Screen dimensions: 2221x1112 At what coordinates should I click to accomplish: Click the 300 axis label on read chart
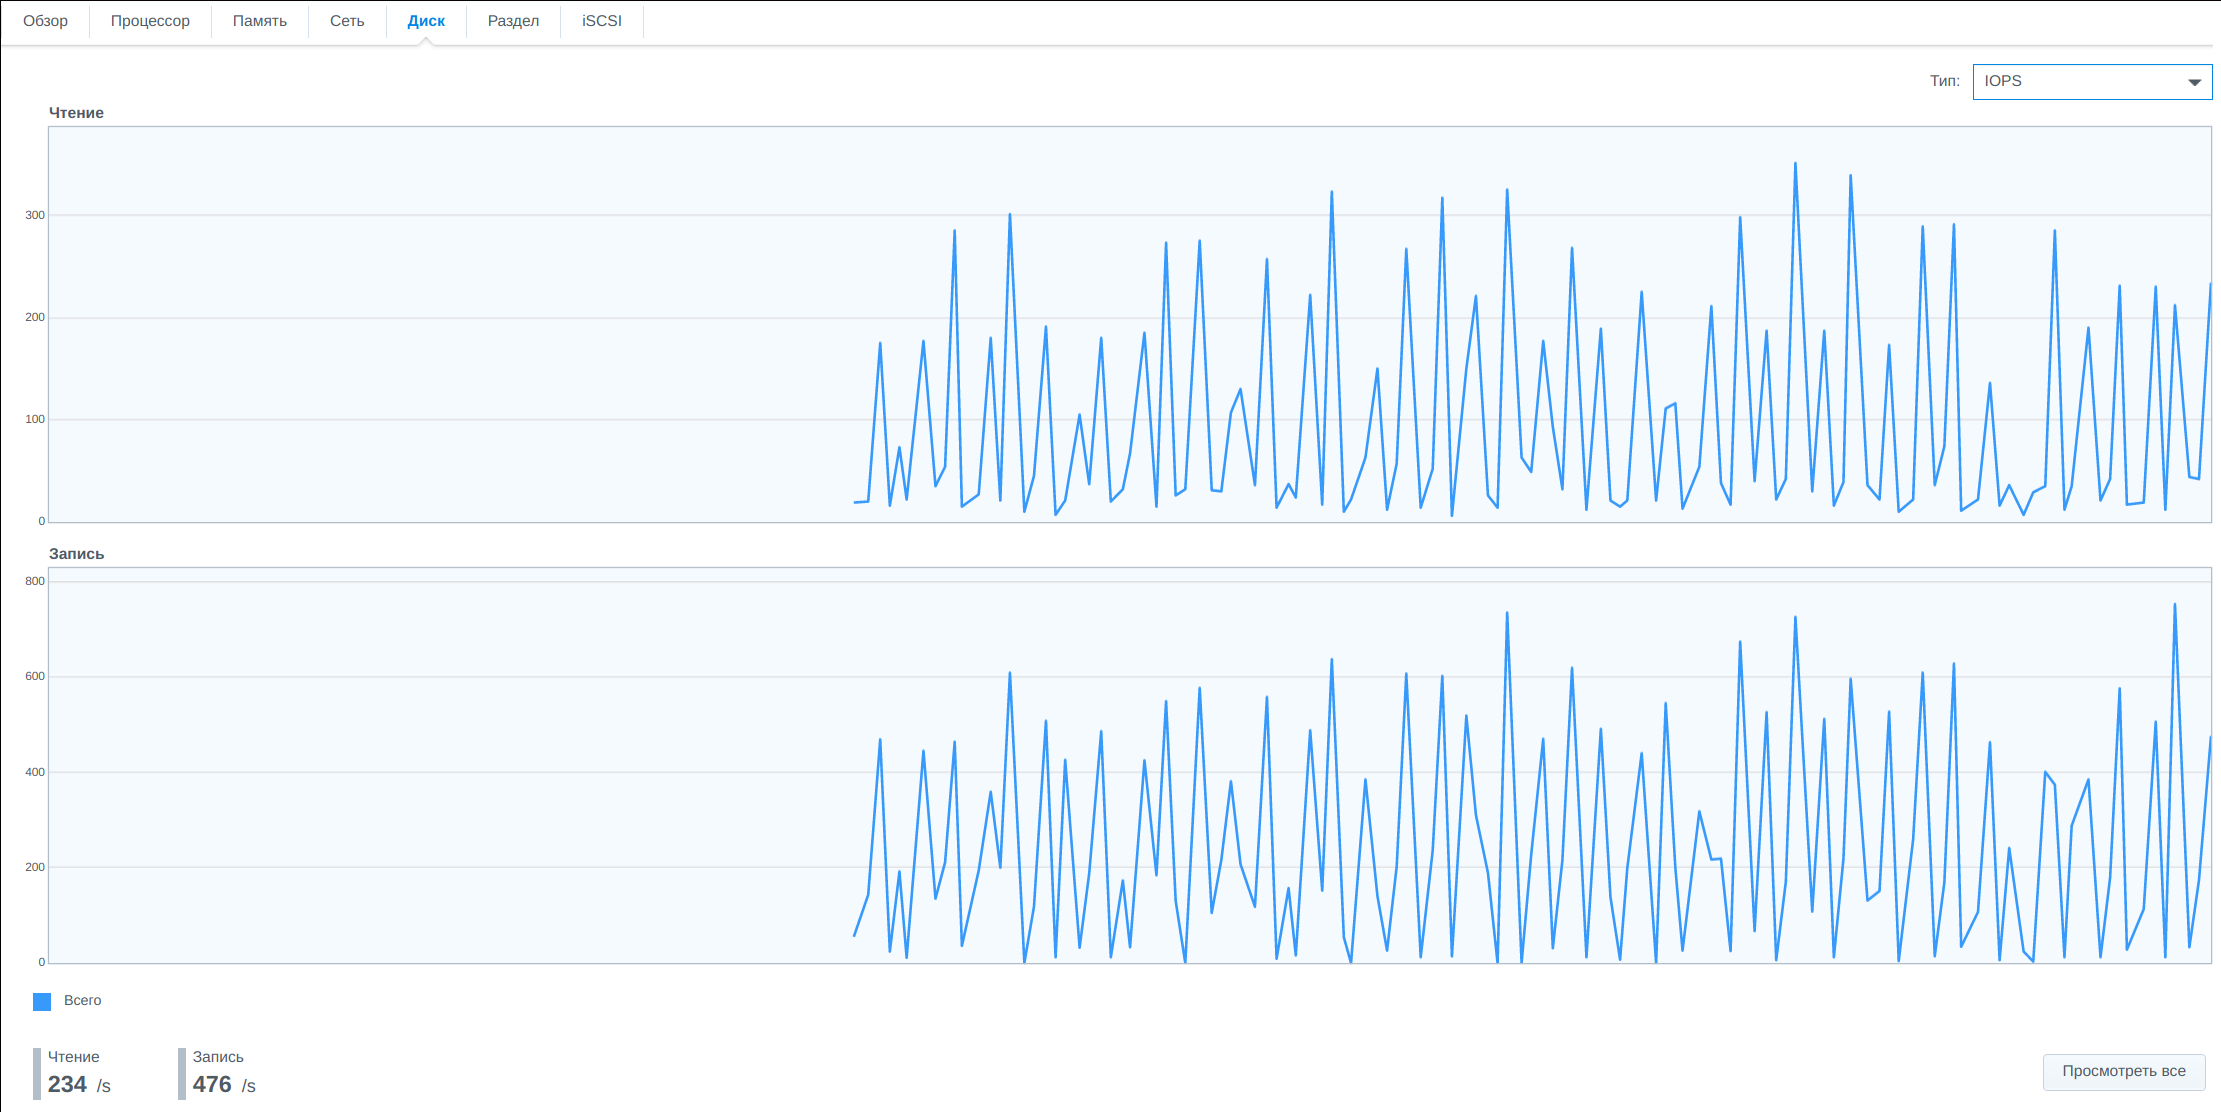pyautogui.click(x=35, y=215)
